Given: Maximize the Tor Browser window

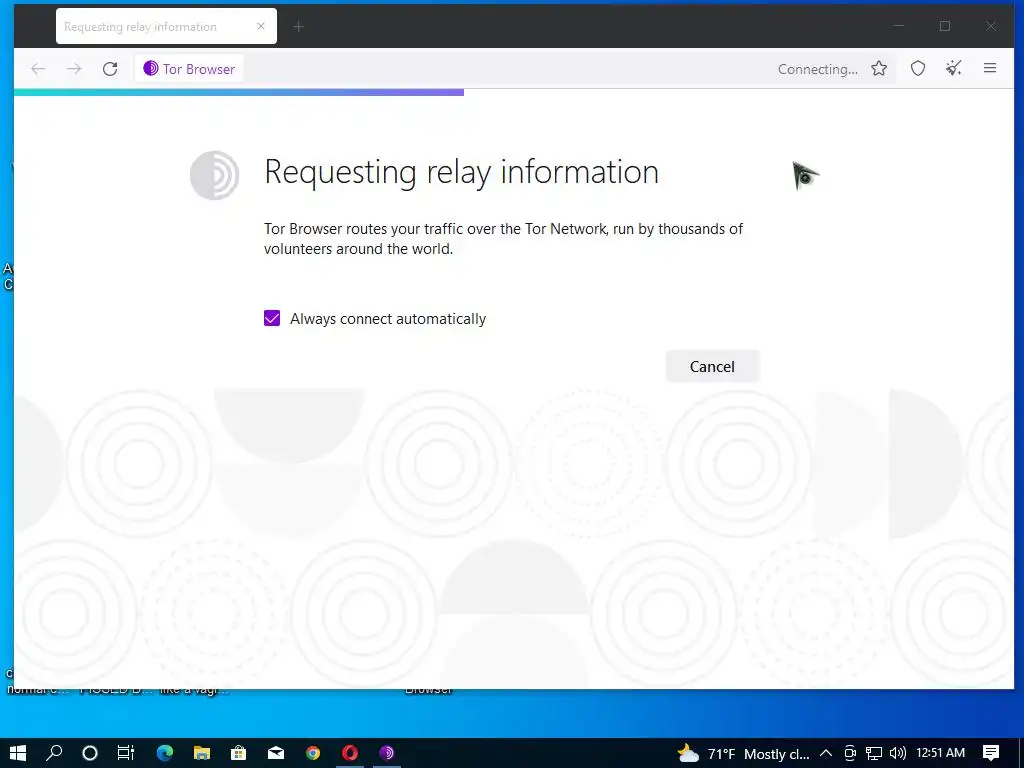Looking at the screenshot, I should [x=945, y=26].
